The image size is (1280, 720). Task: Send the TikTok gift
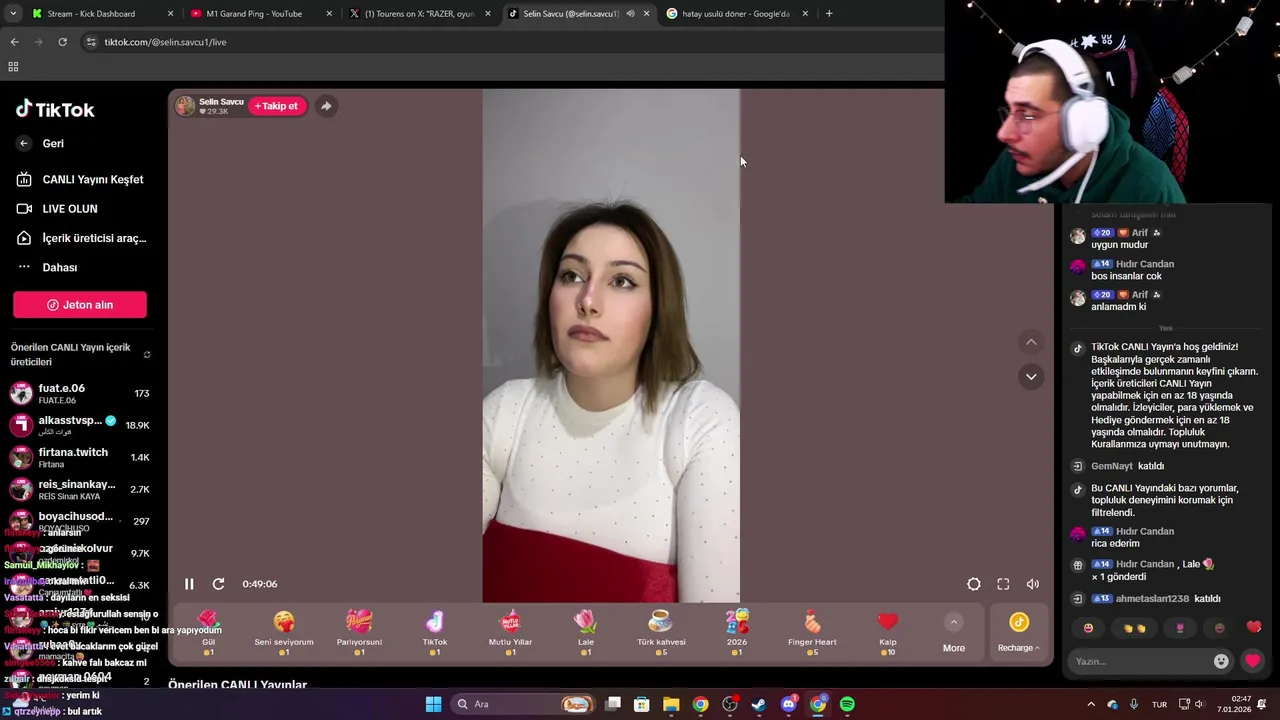[x=435, y=632]
